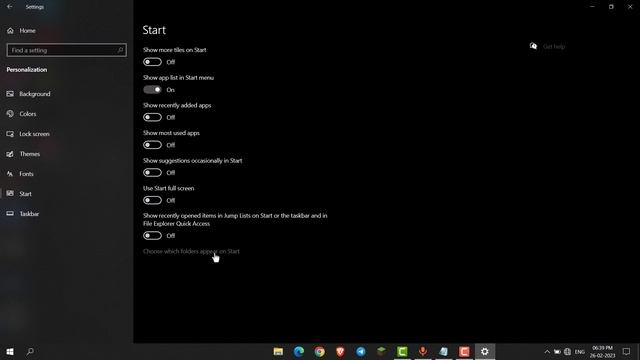Click the Get help link
The height and width of the screenshot is (360, 640).
pos(554,47)
